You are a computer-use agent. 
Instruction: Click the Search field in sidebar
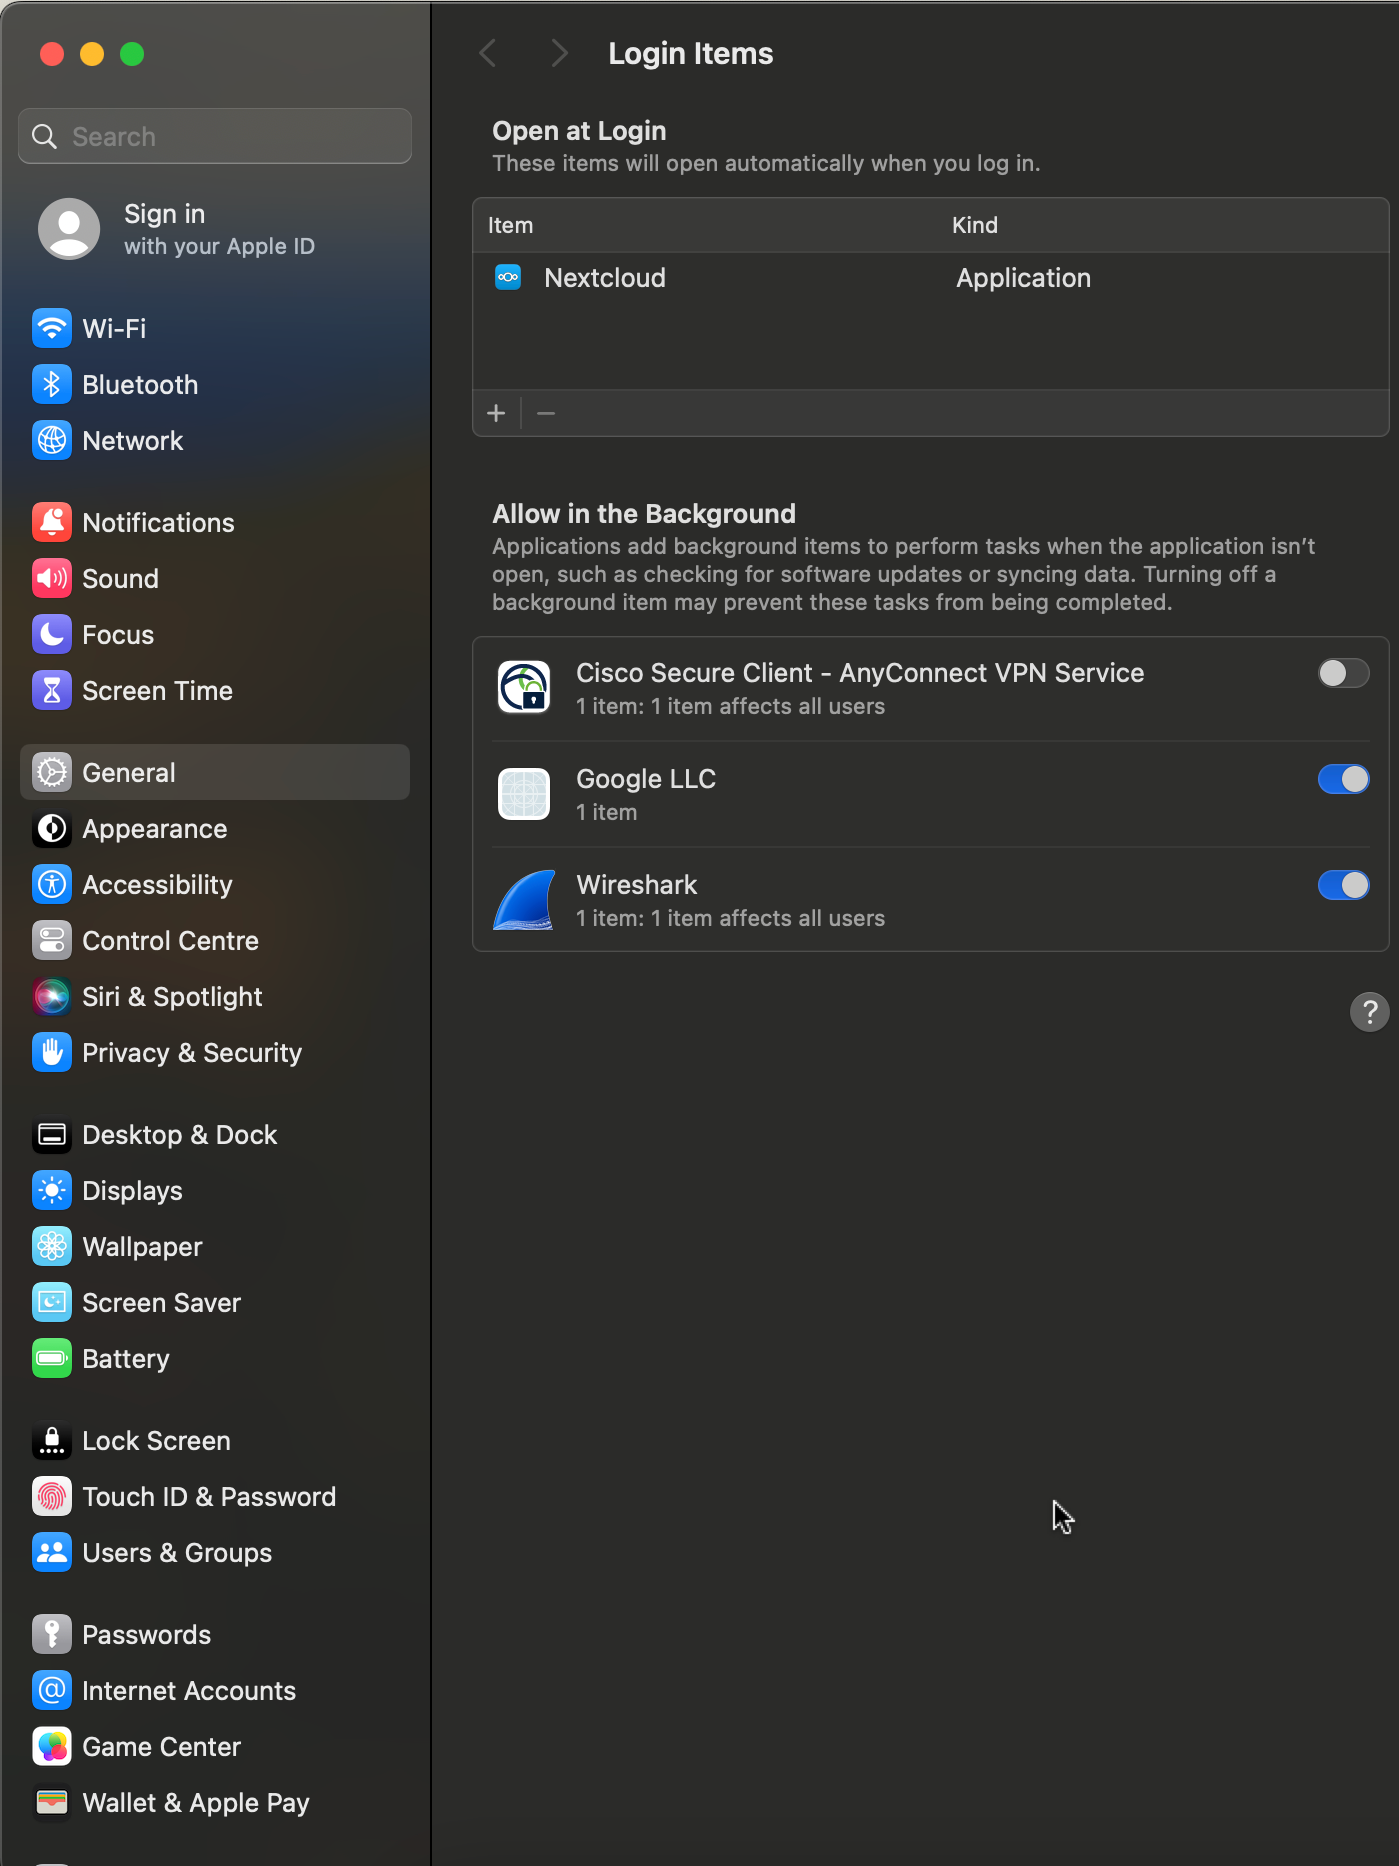pos(215,137)
